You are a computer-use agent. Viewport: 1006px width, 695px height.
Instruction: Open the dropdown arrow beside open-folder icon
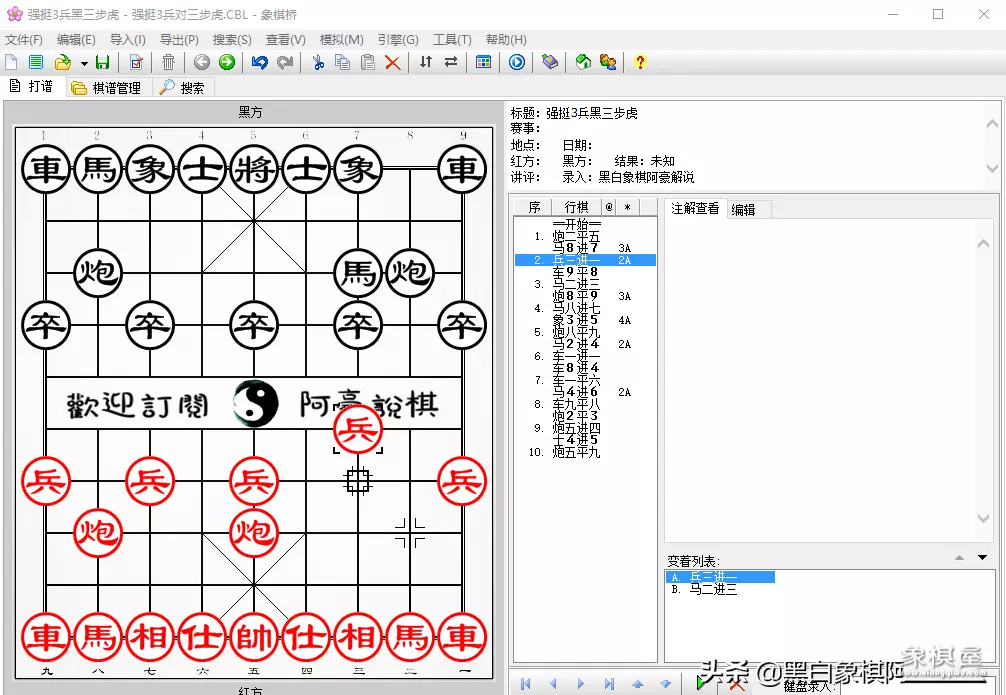tap(84, 63)
